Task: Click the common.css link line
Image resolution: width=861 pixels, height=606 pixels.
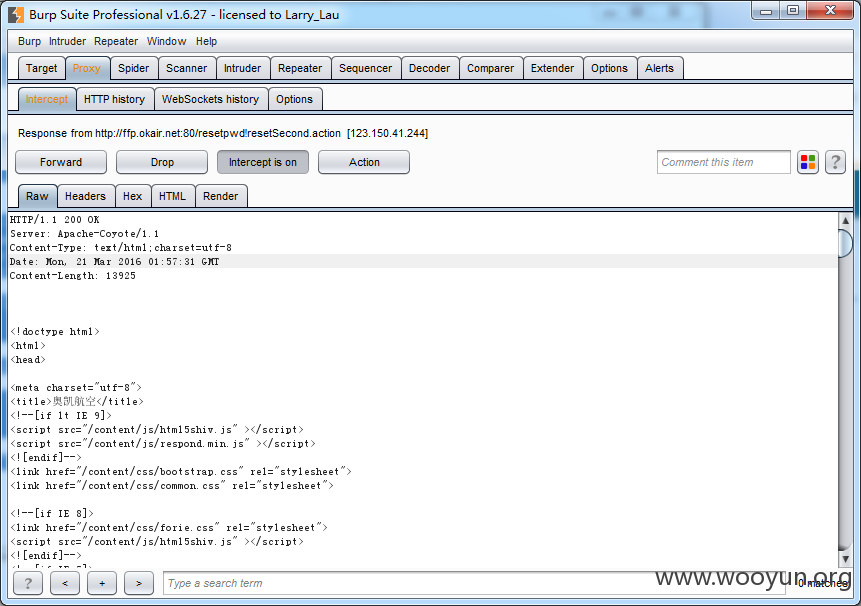Action: pos(172,485)
